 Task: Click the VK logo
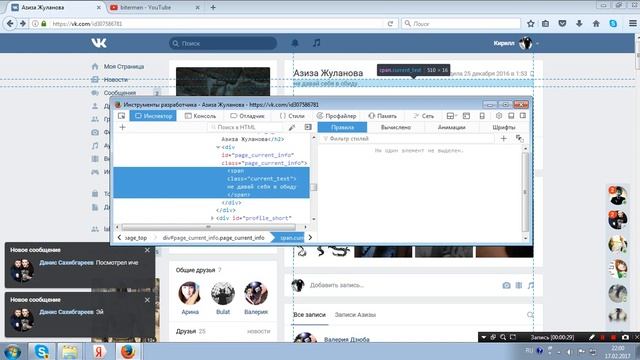99,43
